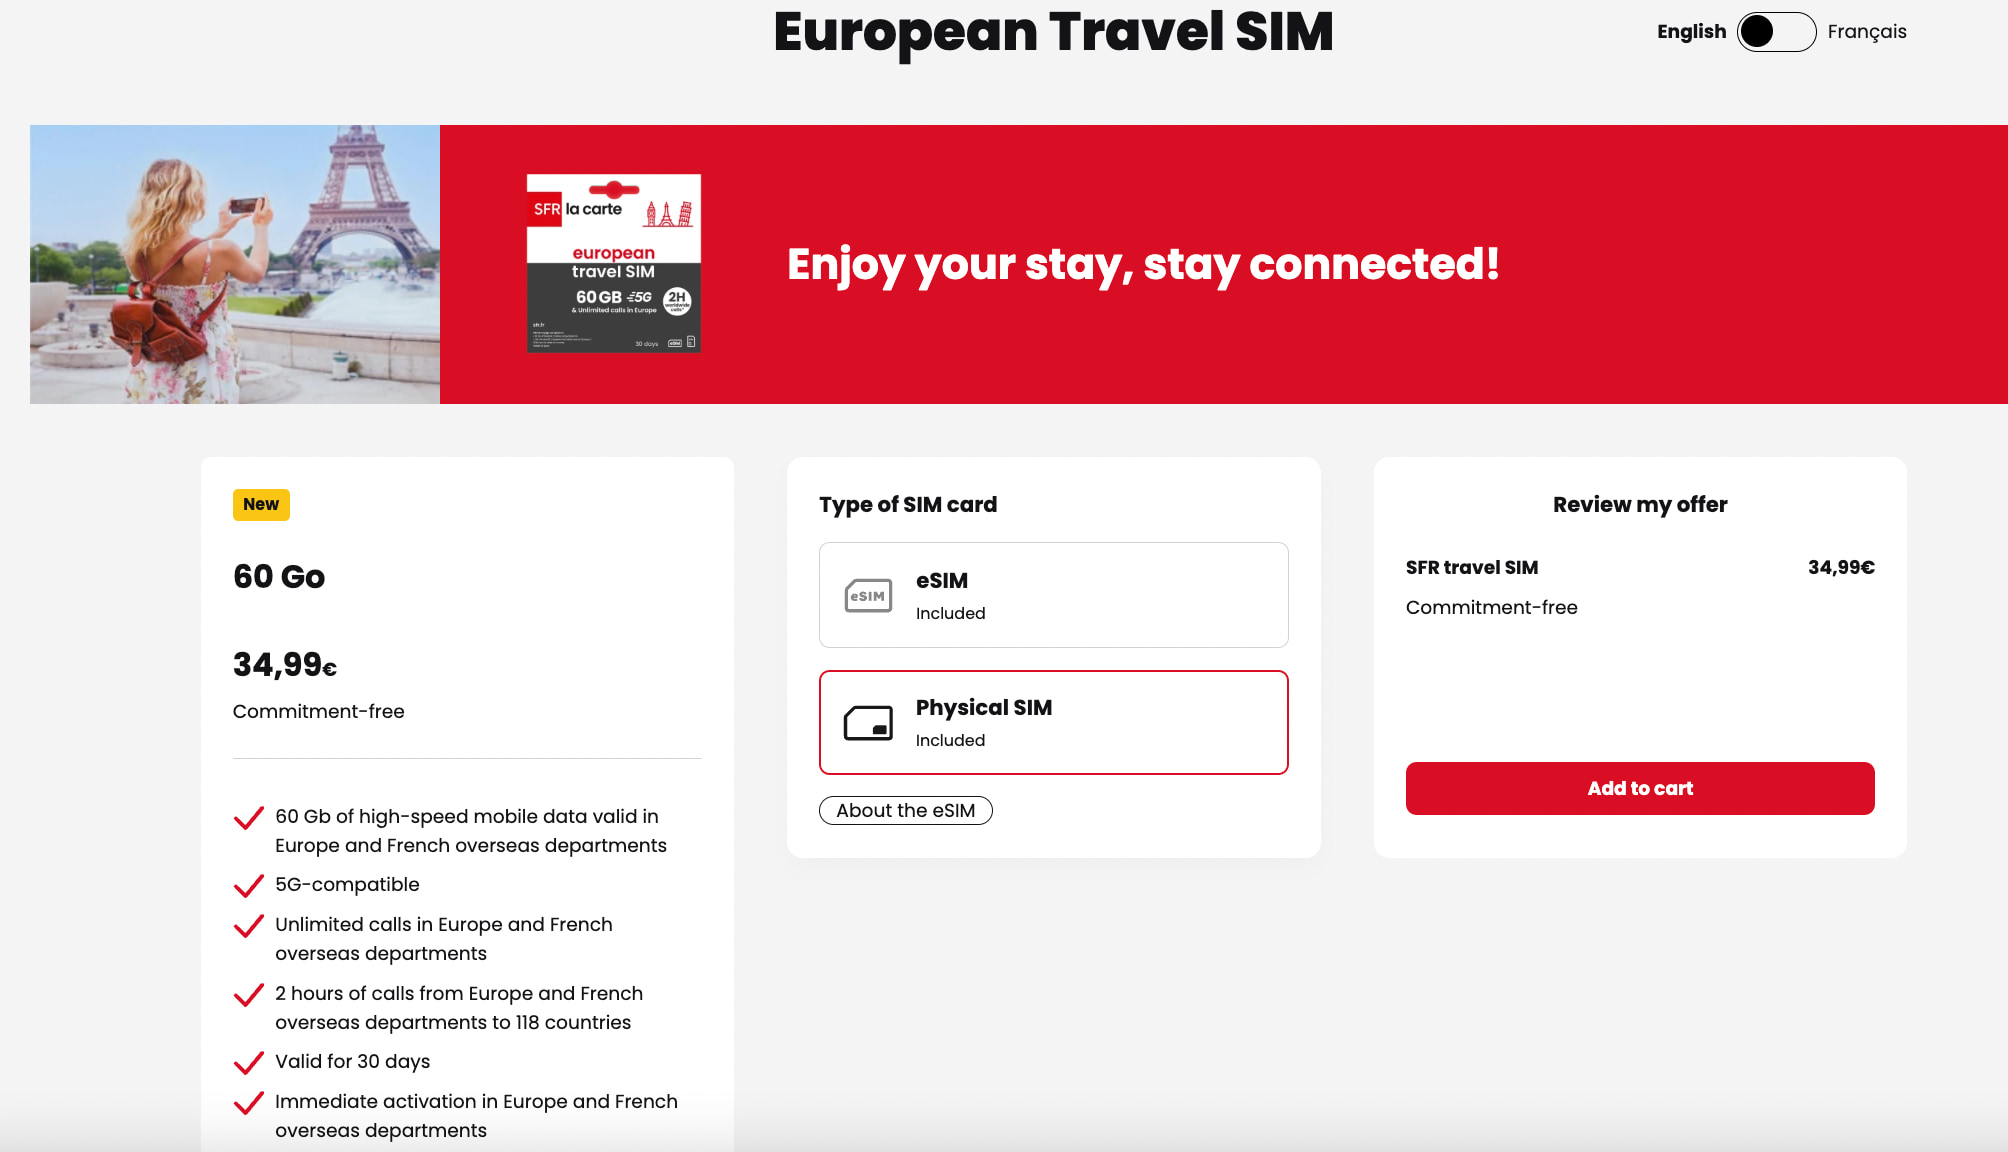Click the 34,99€ price in Review my offer
This screenshot has height=1152, width=2008.
[x=1840, y=567]
